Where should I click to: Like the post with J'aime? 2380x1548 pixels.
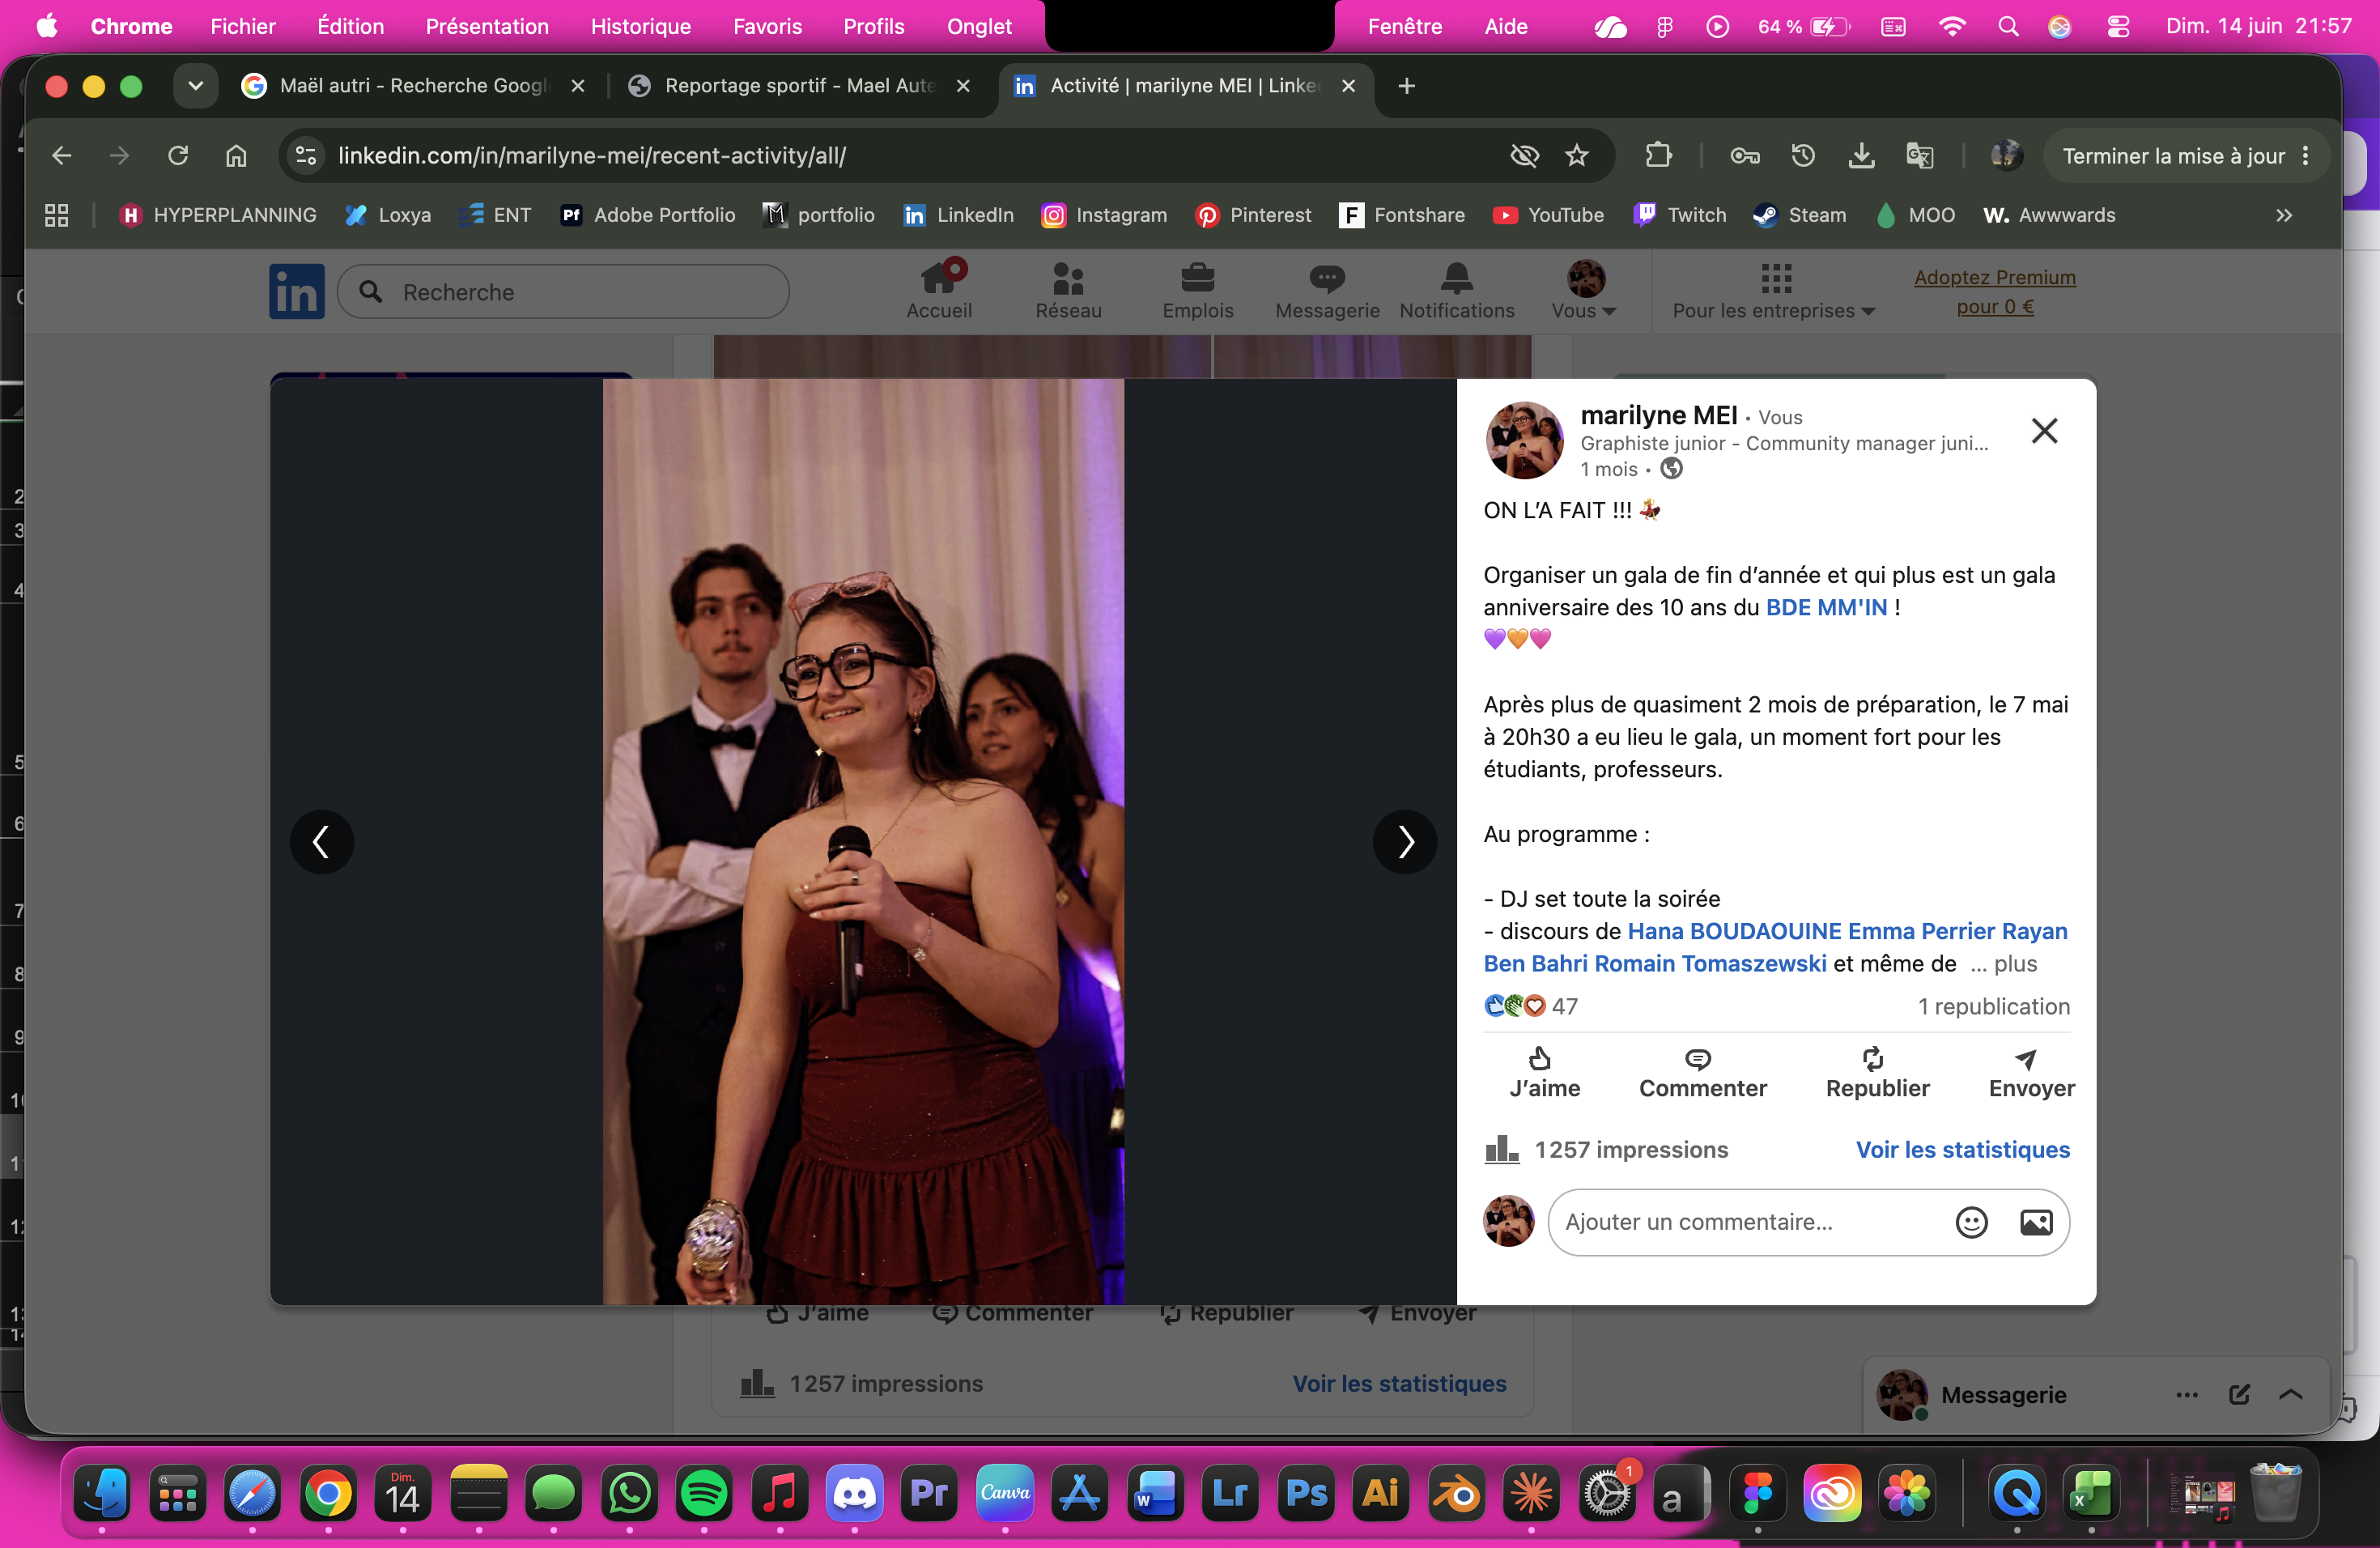point(1544,1074)
